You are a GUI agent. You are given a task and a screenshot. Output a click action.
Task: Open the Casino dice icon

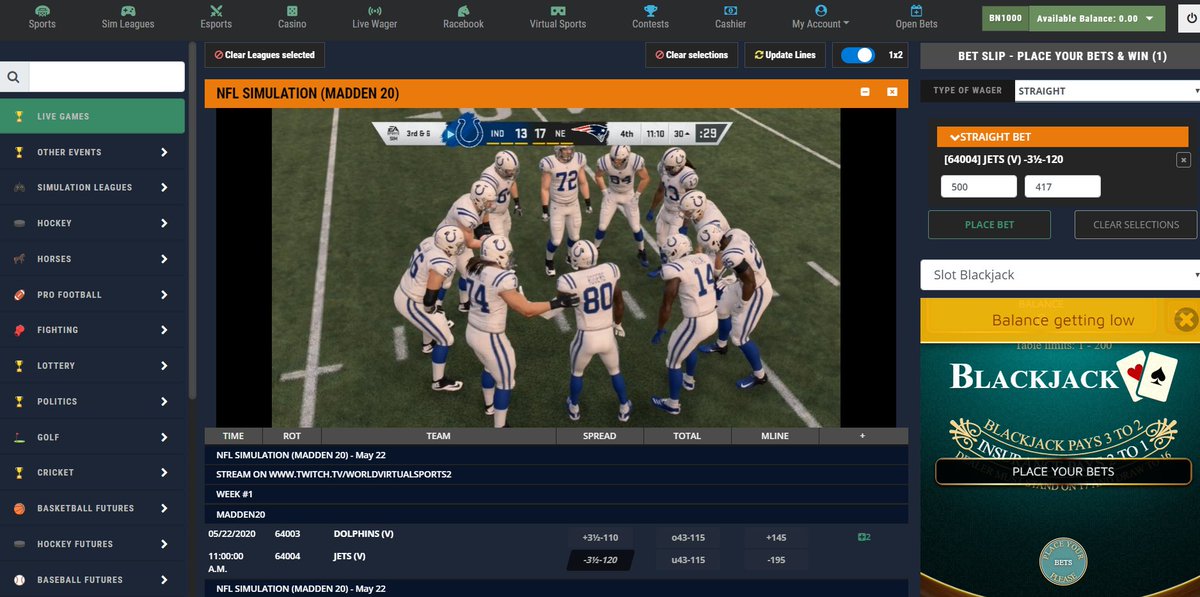[x=292, y=10]
